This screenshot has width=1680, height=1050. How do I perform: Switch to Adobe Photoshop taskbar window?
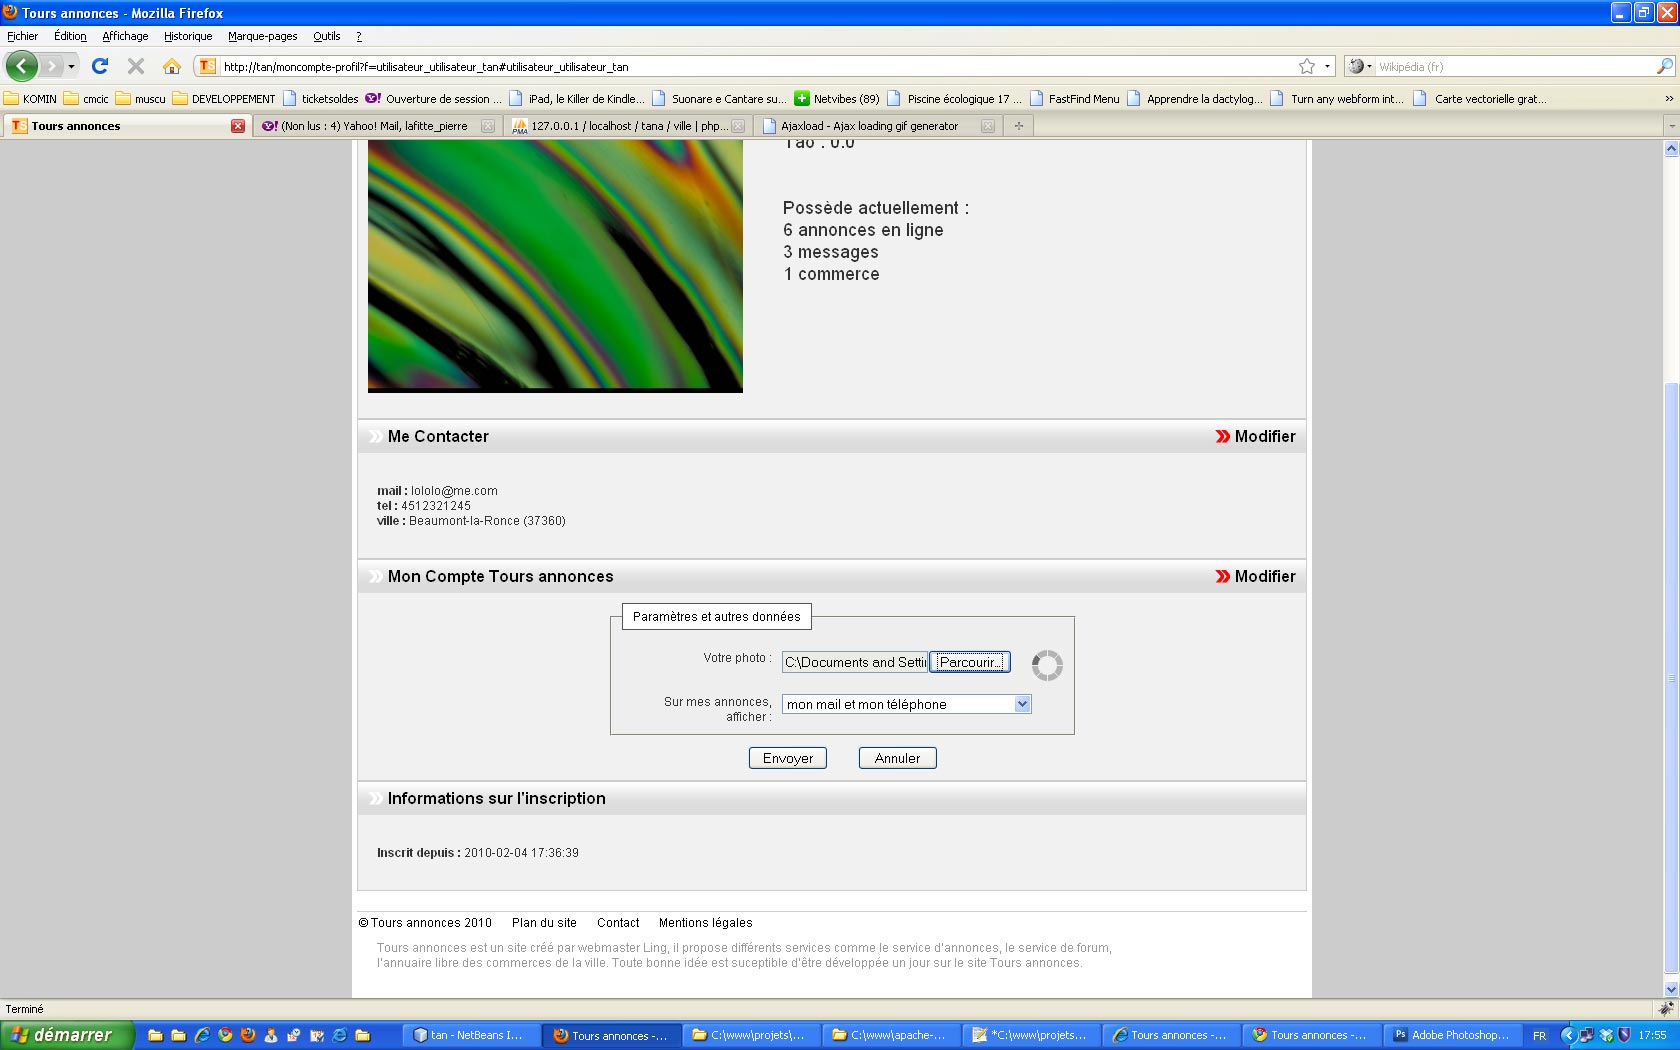tap(1451, 1035)
